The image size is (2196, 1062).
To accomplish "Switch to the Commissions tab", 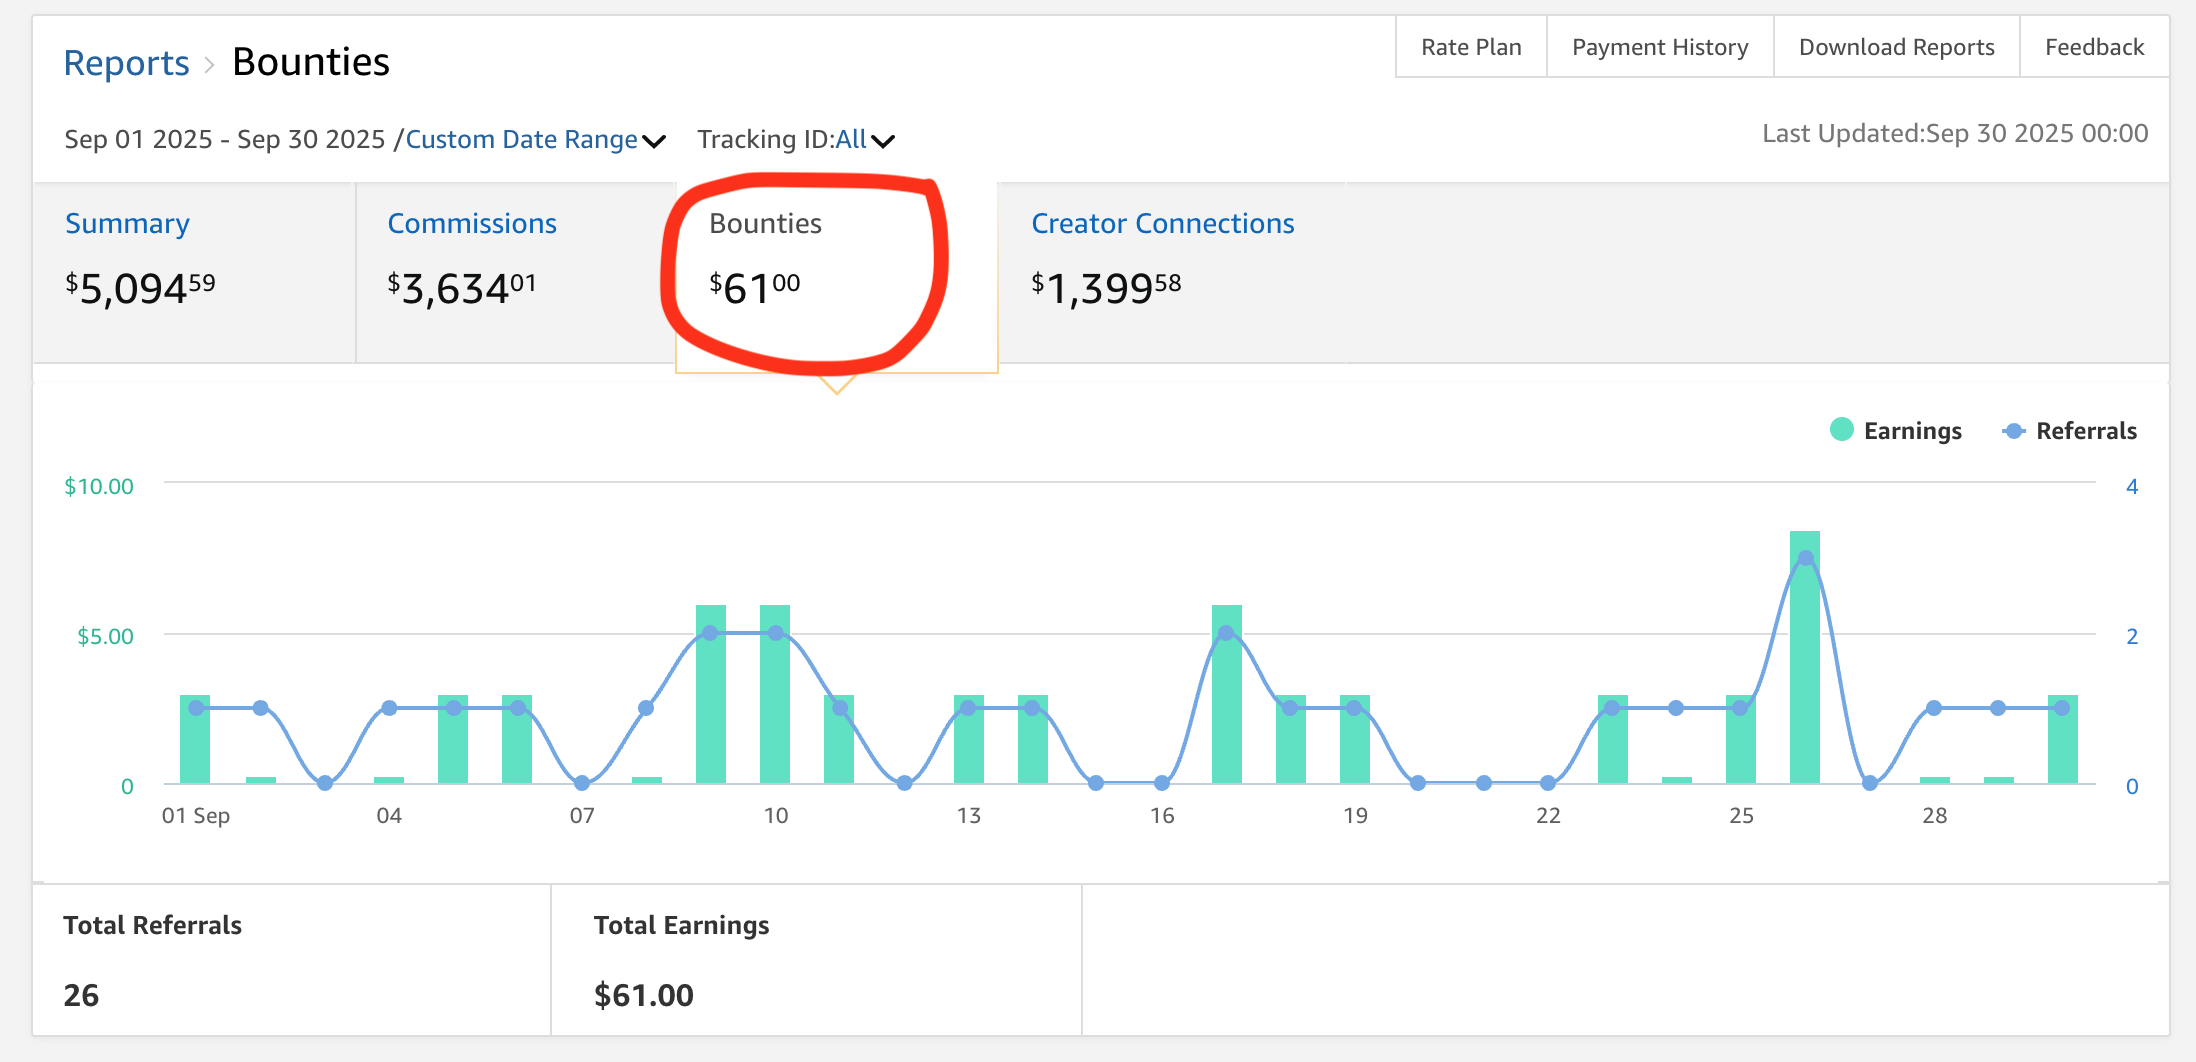I will coord(472,224).
